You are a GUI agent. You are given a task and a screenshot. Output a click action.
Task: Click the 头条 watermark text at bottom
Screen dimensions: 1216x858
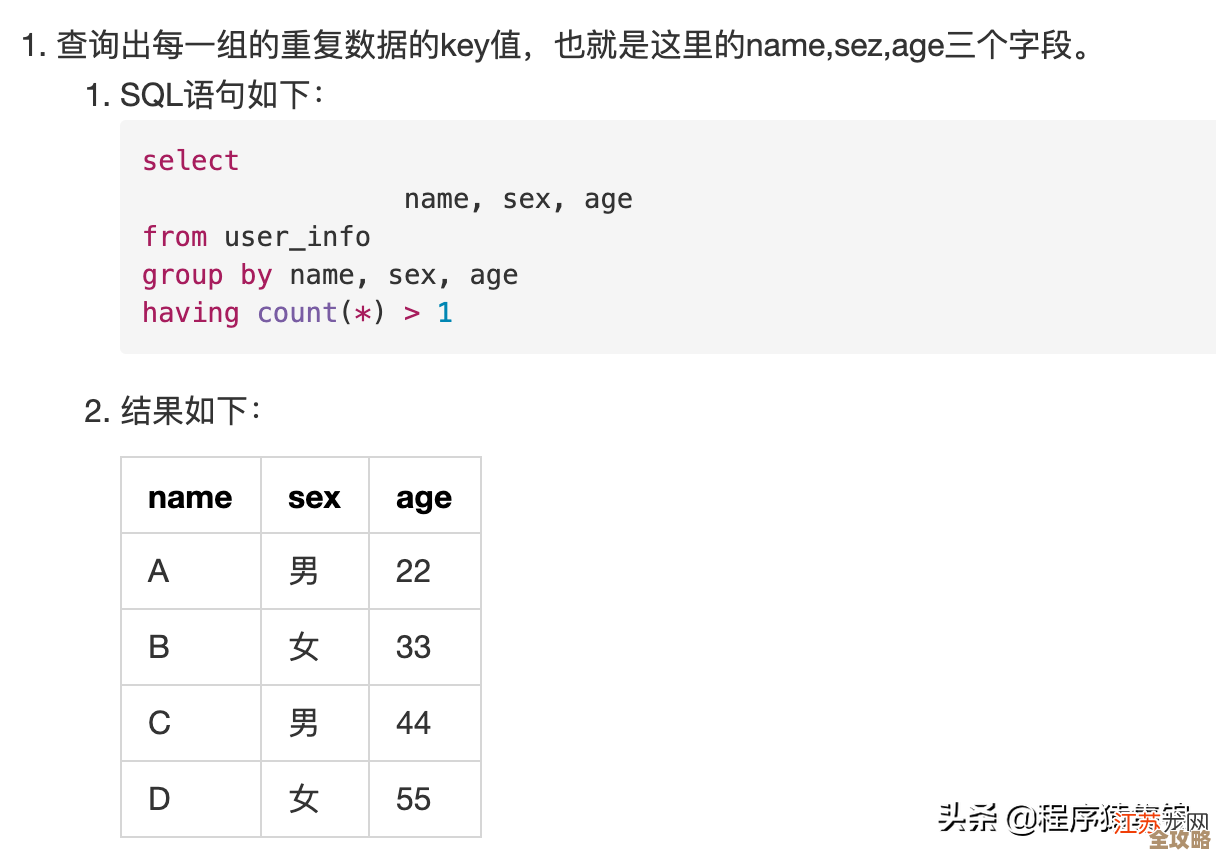[x=968, y=819]
